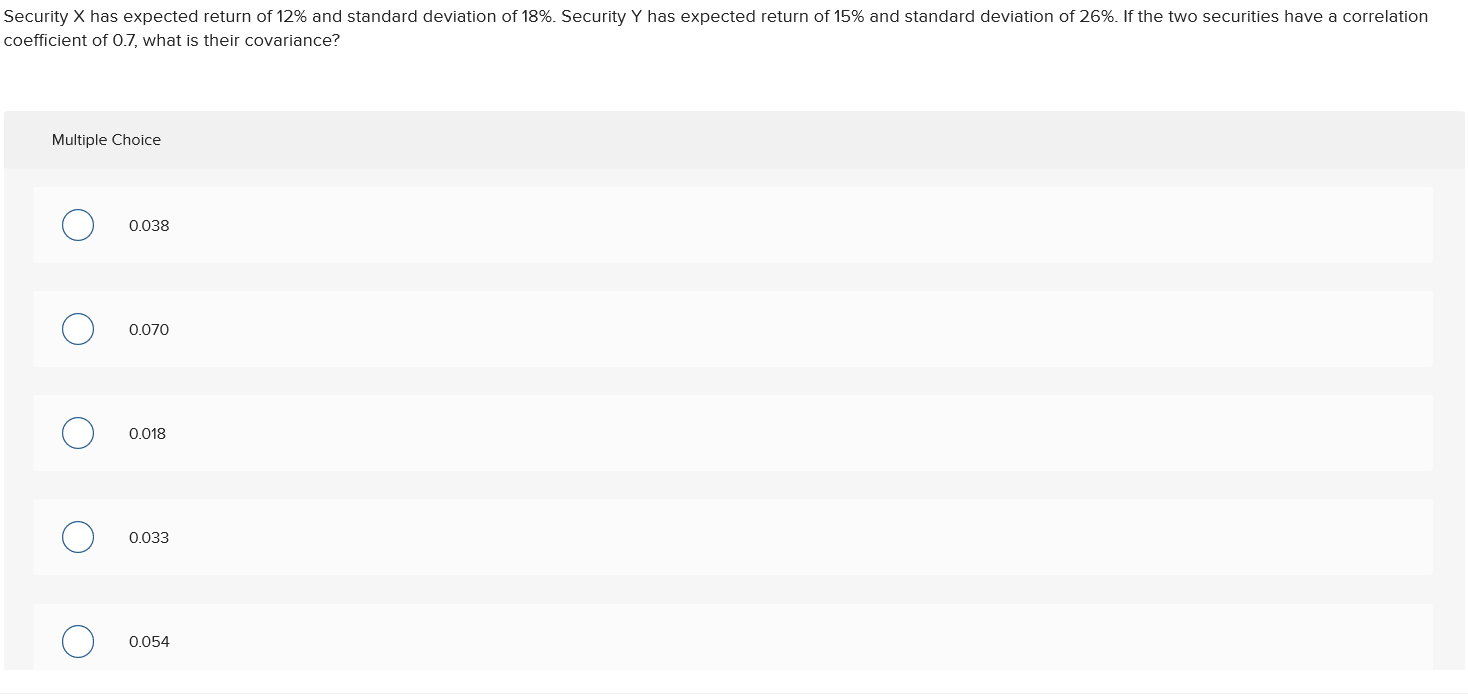Click the first answer option row

tap(700, 224)
